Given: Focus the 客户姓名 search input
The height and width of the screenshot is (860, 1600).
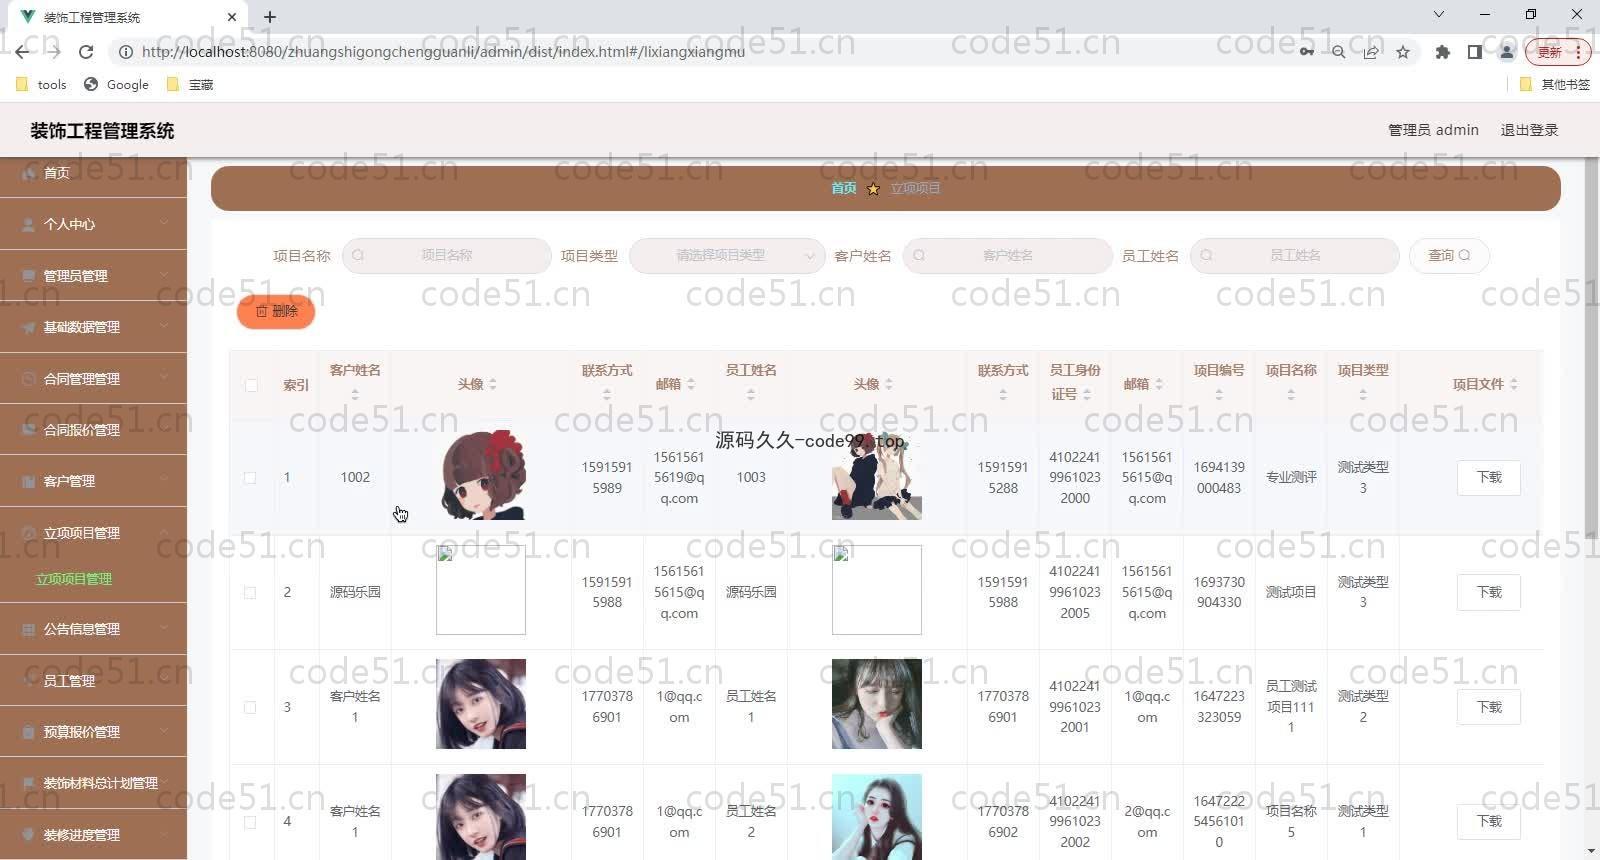Looking at the screenshot, I should 1007,256.
